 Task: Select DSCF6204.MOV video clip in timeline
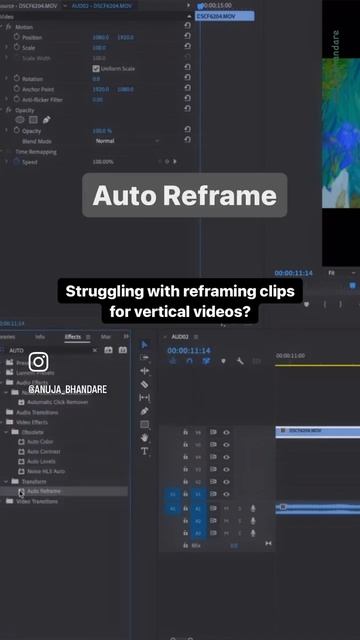click(x=318, y=431)
